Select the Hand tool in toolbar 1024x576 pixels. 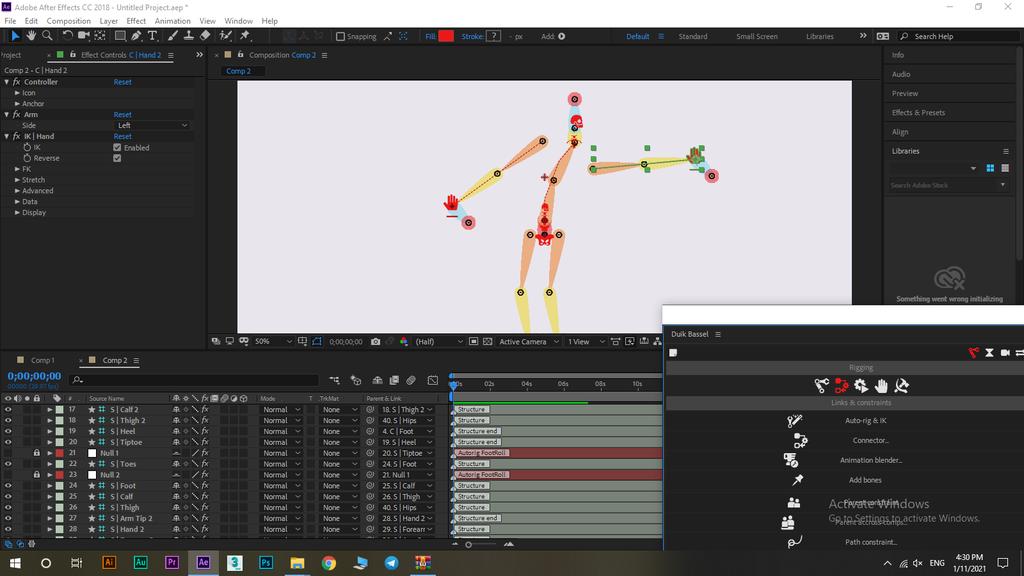pyautogui.click(x=31, y=36)
